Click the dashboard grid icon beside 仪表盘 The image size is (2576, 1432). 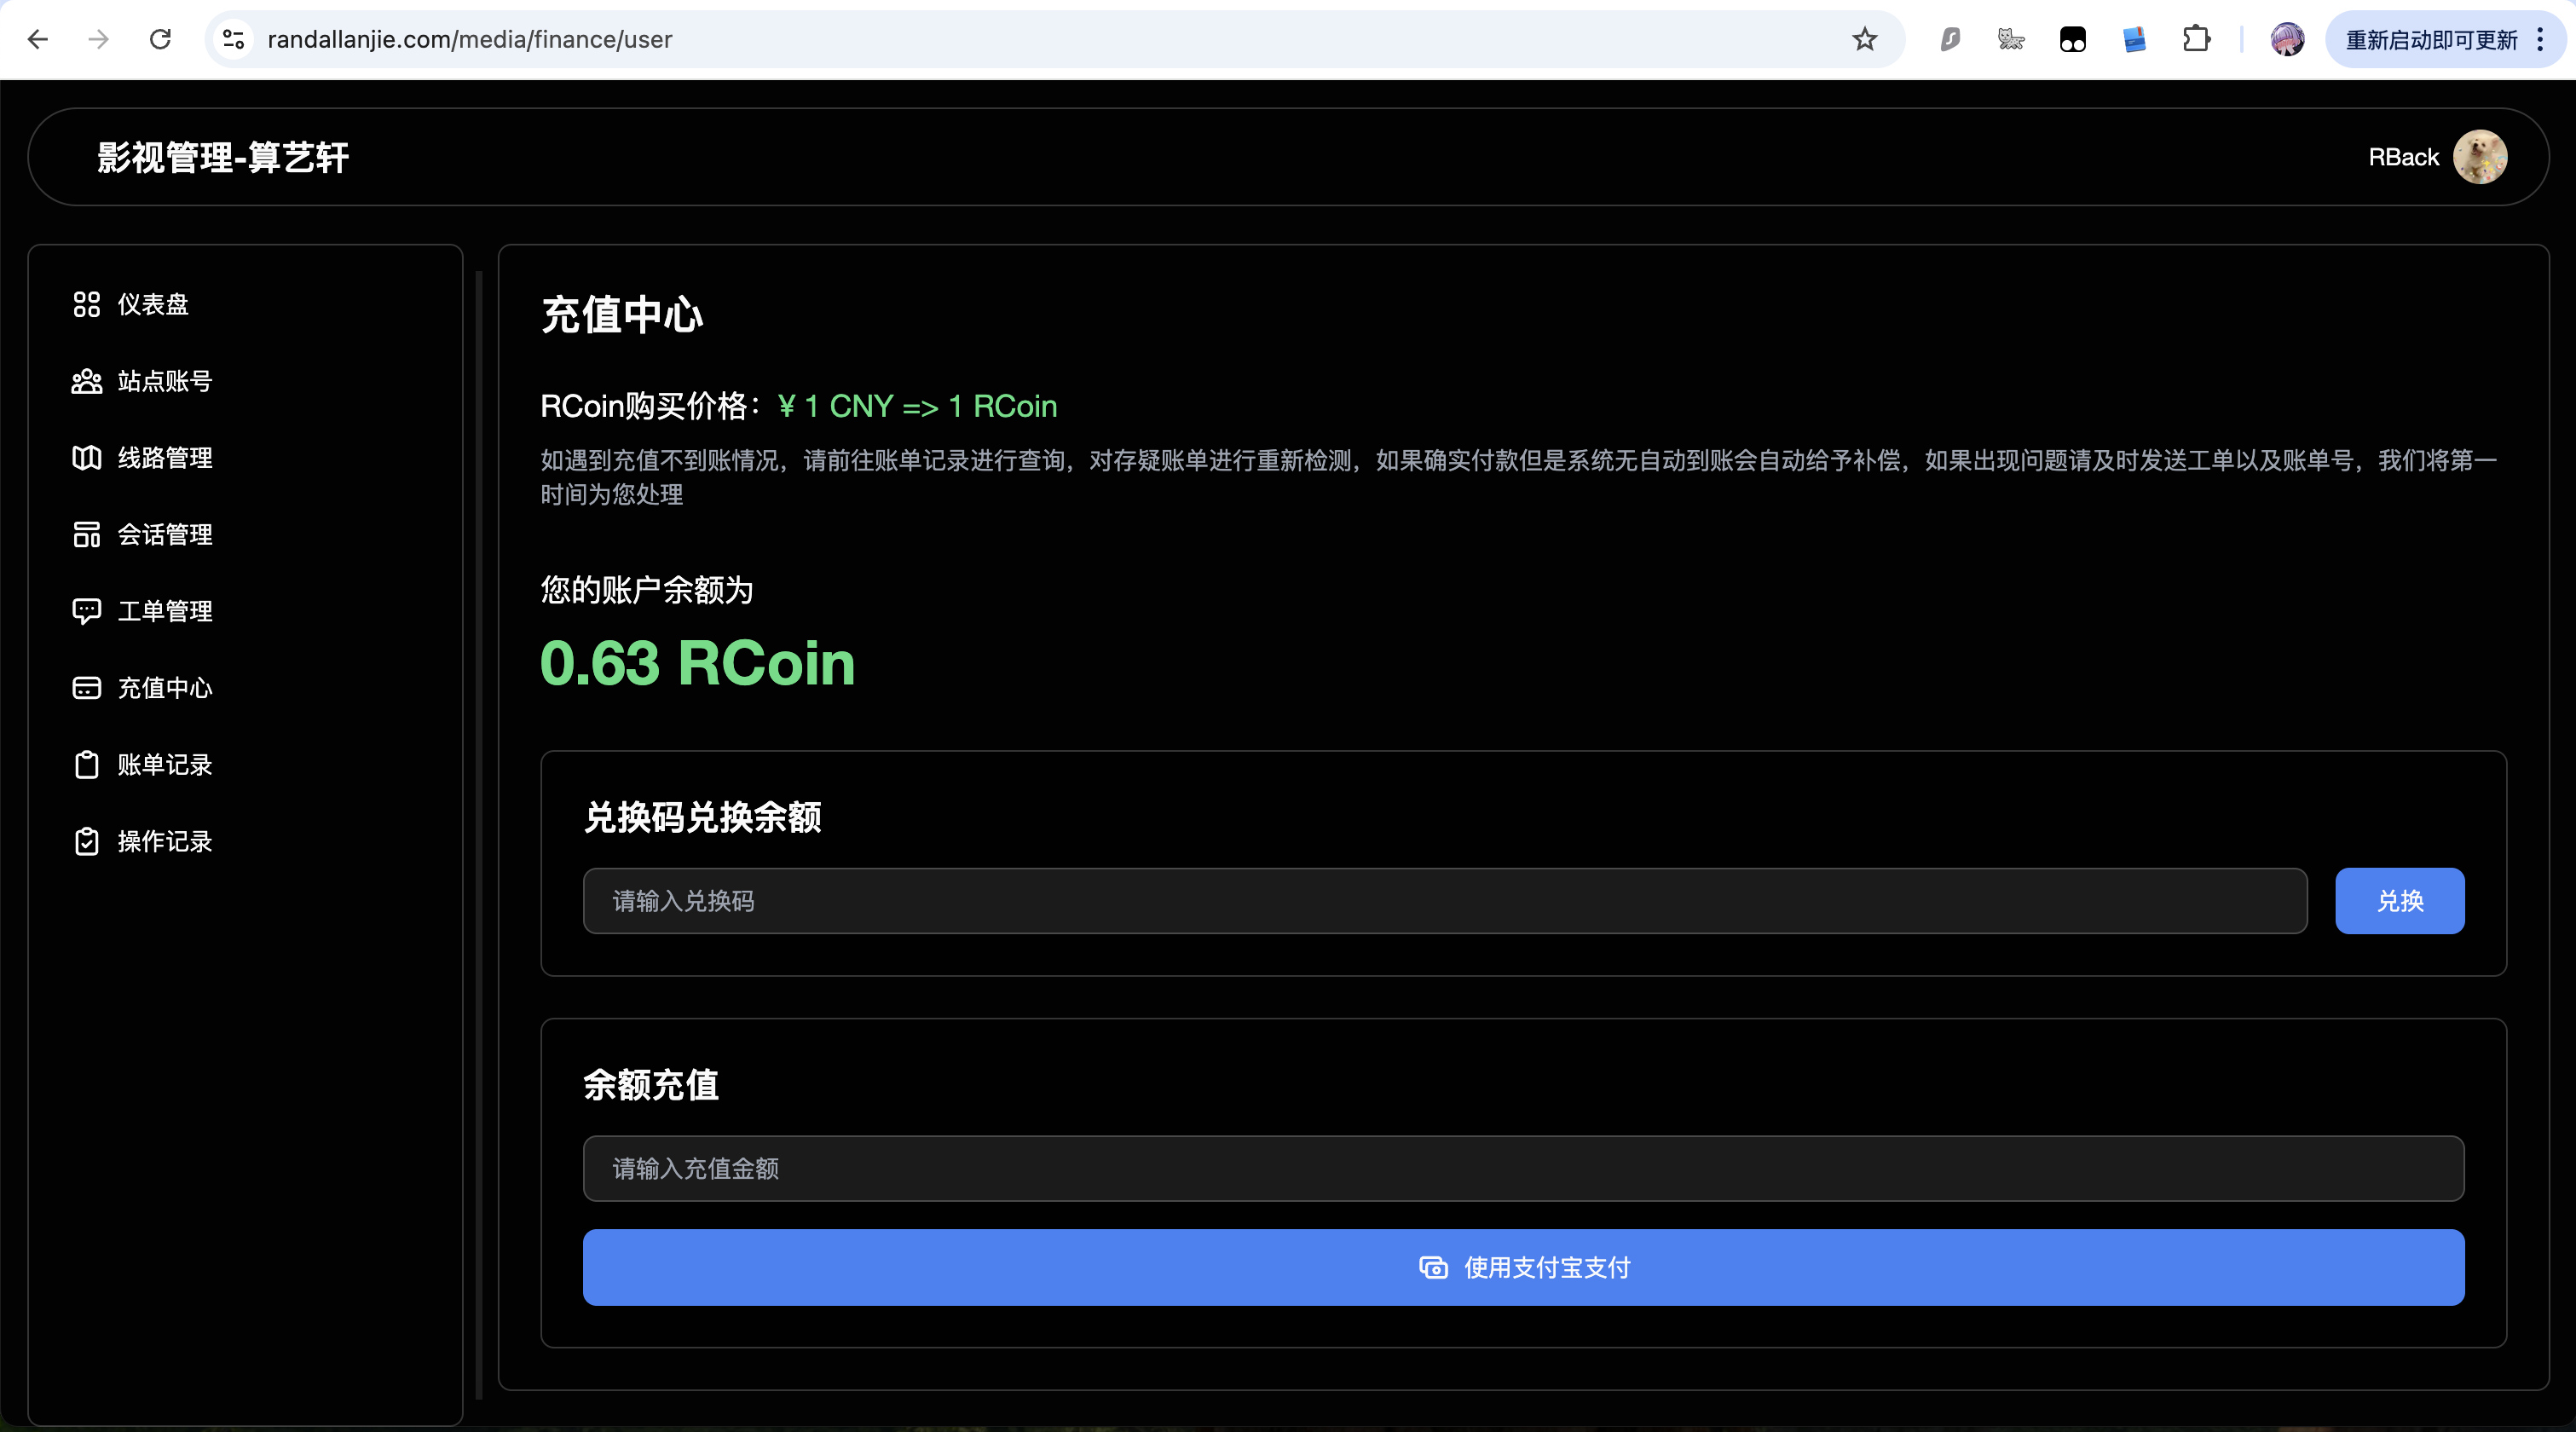(x=87, y=304)
